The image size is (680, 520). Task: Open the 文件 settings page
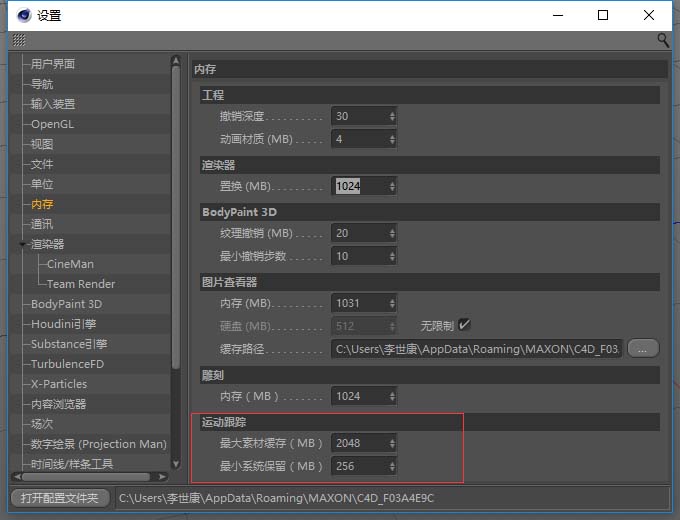(x=42, y=164)
